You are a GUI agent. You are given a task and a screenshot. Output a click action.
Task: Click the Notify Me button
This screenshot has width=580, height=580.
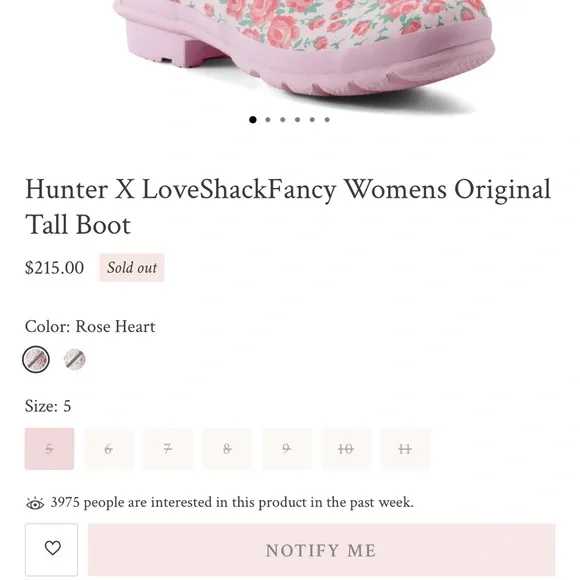(321, 550)
